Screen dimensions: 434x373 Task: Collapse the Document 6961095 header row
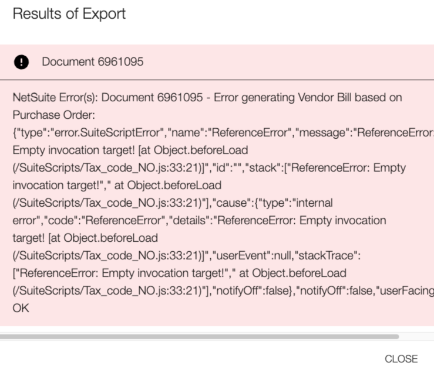pos(217,62)
